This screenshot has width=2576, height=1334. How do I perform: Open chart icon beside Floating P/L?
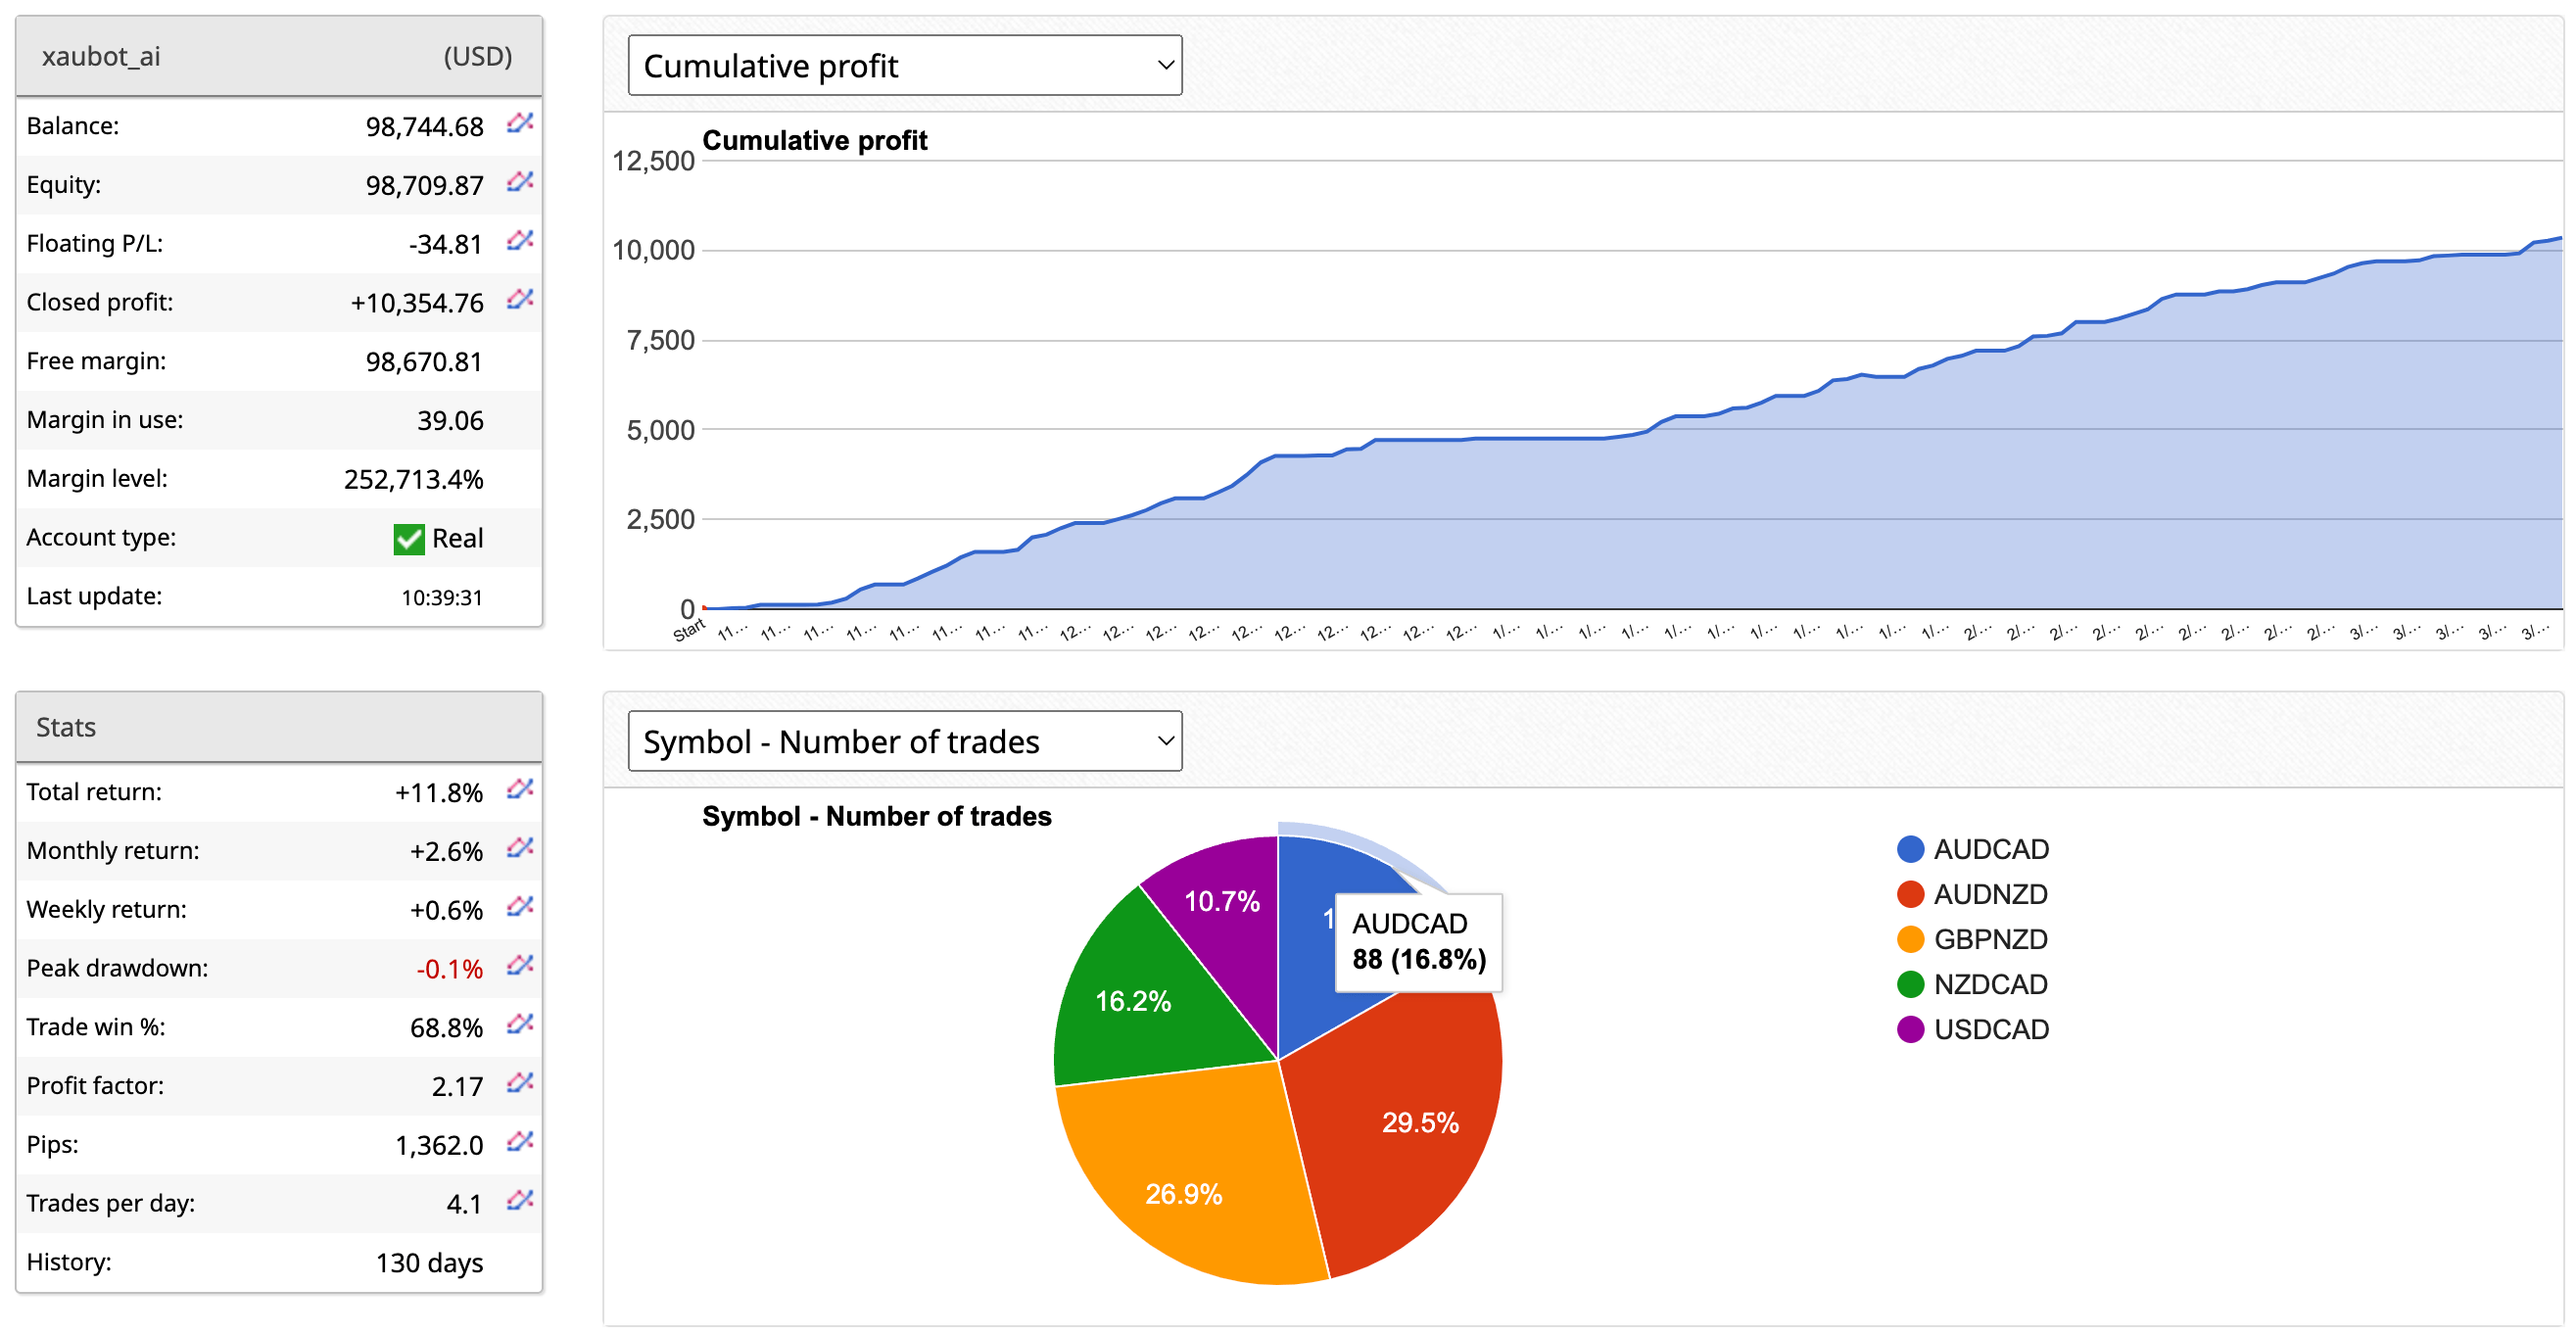point(520,241)
